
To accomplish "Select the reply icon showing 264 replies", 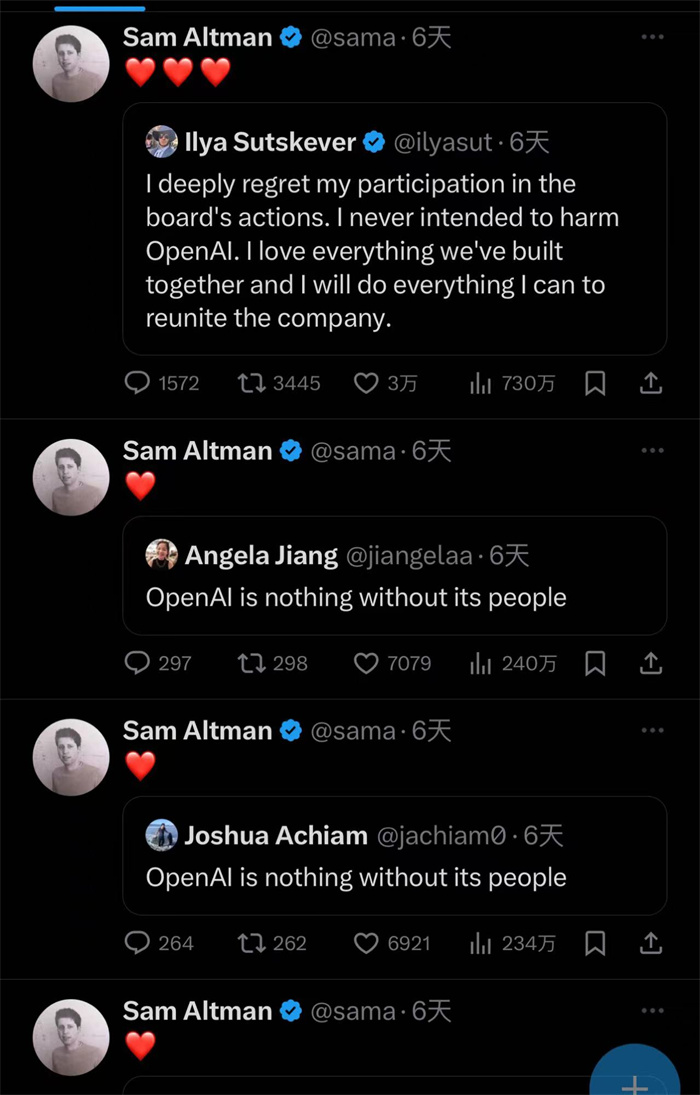I will point(137,943).
